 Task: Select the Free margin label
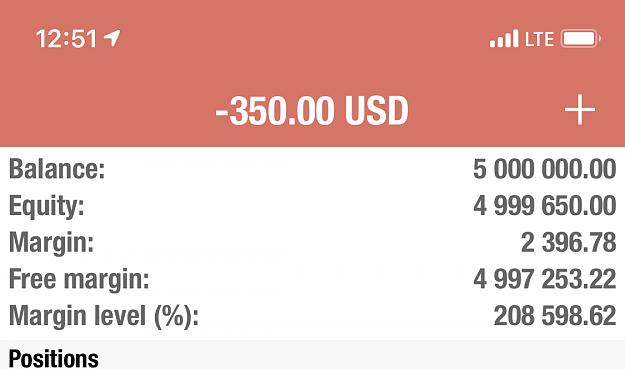coord(79,280)
